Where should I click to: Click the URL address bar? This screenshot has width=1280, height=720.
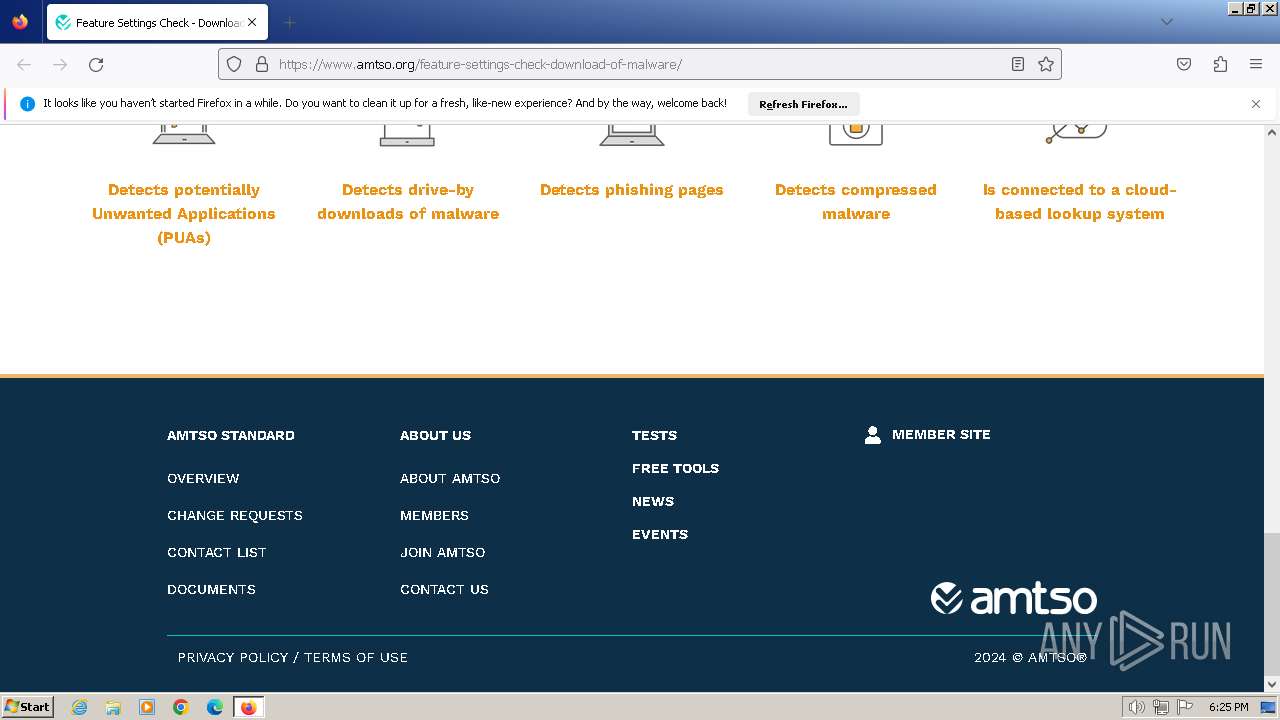pyautogui.click(x=640, y=64)
